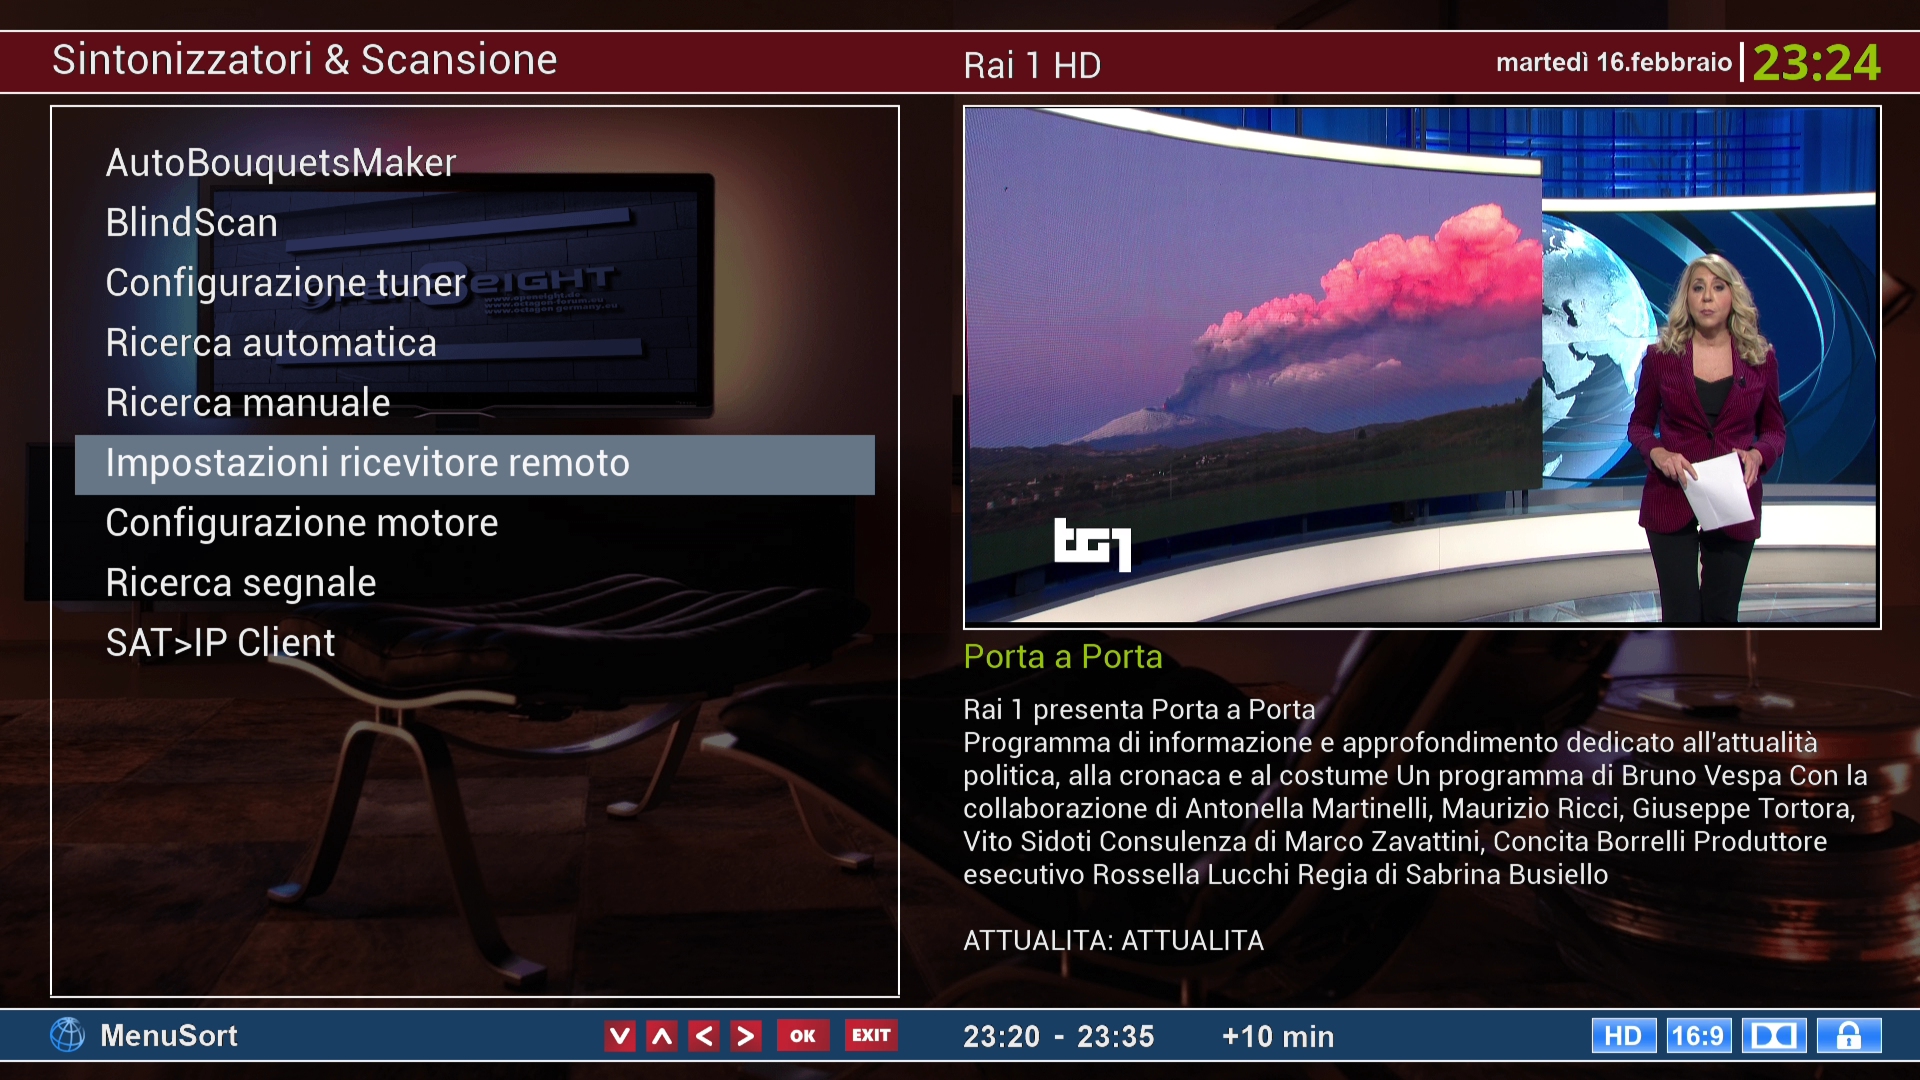Viewport: 1920px width, 1080px height.
Task: Click the Porta a Porta programme title
Action: tap(1063, 657)
